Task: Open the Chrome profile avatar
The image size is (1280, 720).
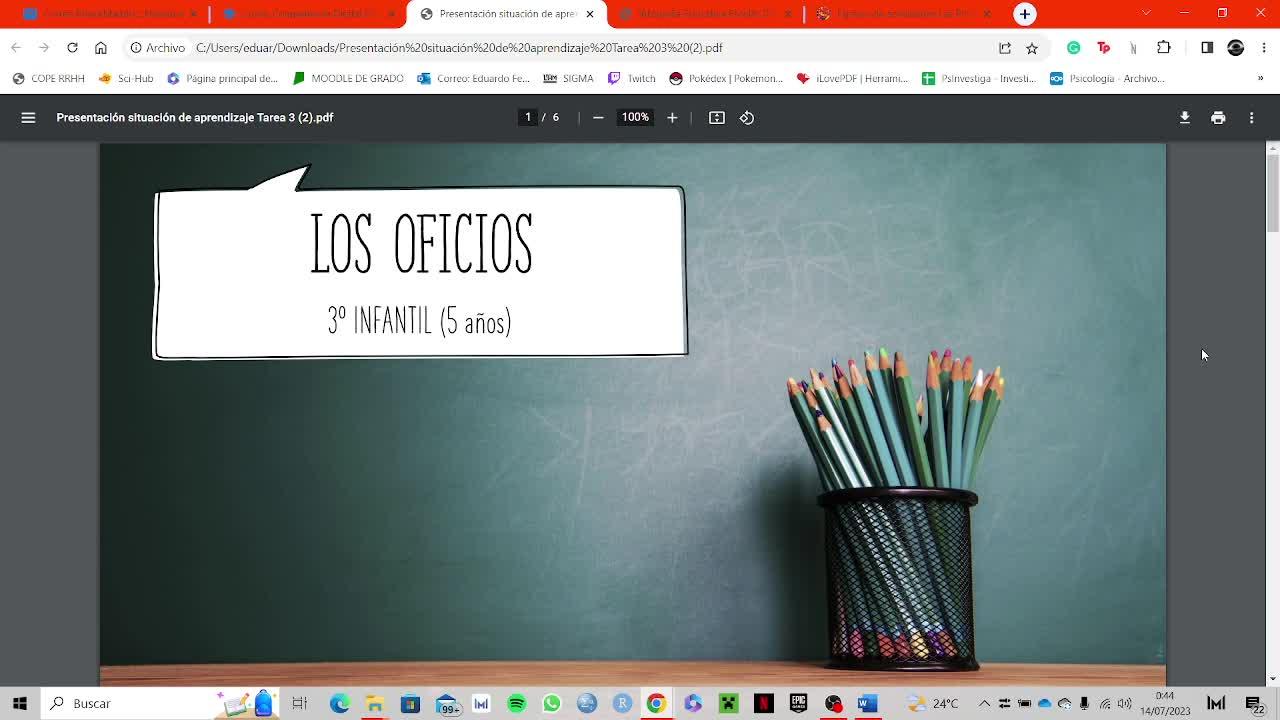Action: tap(1236, 48)
